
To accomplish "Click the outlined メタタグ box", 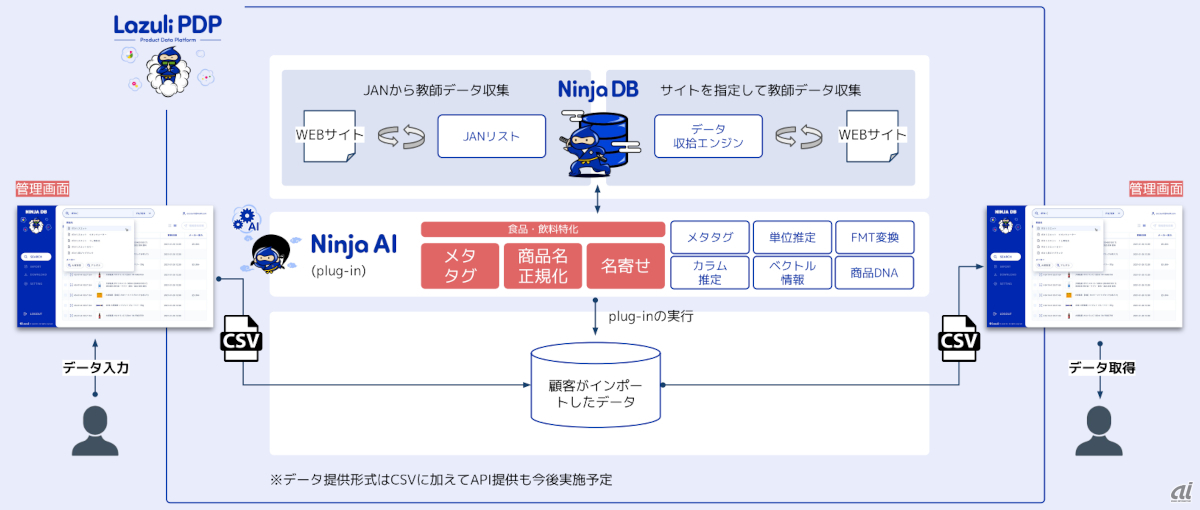I will coord(709,237).
